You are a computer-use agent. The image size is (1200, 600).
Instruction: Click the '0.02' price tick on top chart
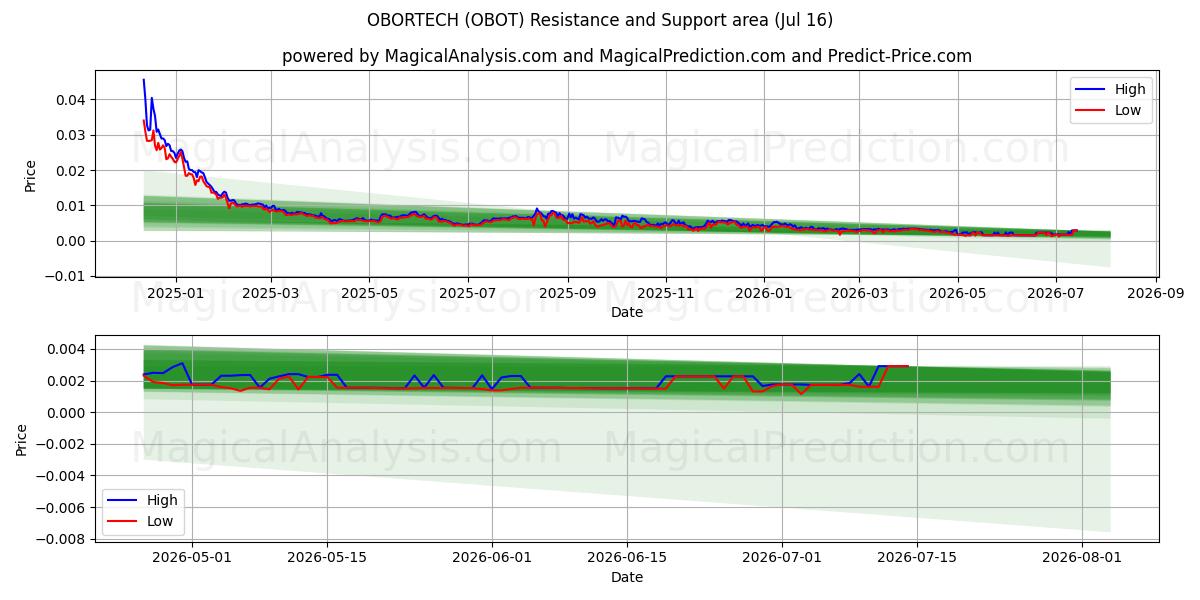(72, 170)
